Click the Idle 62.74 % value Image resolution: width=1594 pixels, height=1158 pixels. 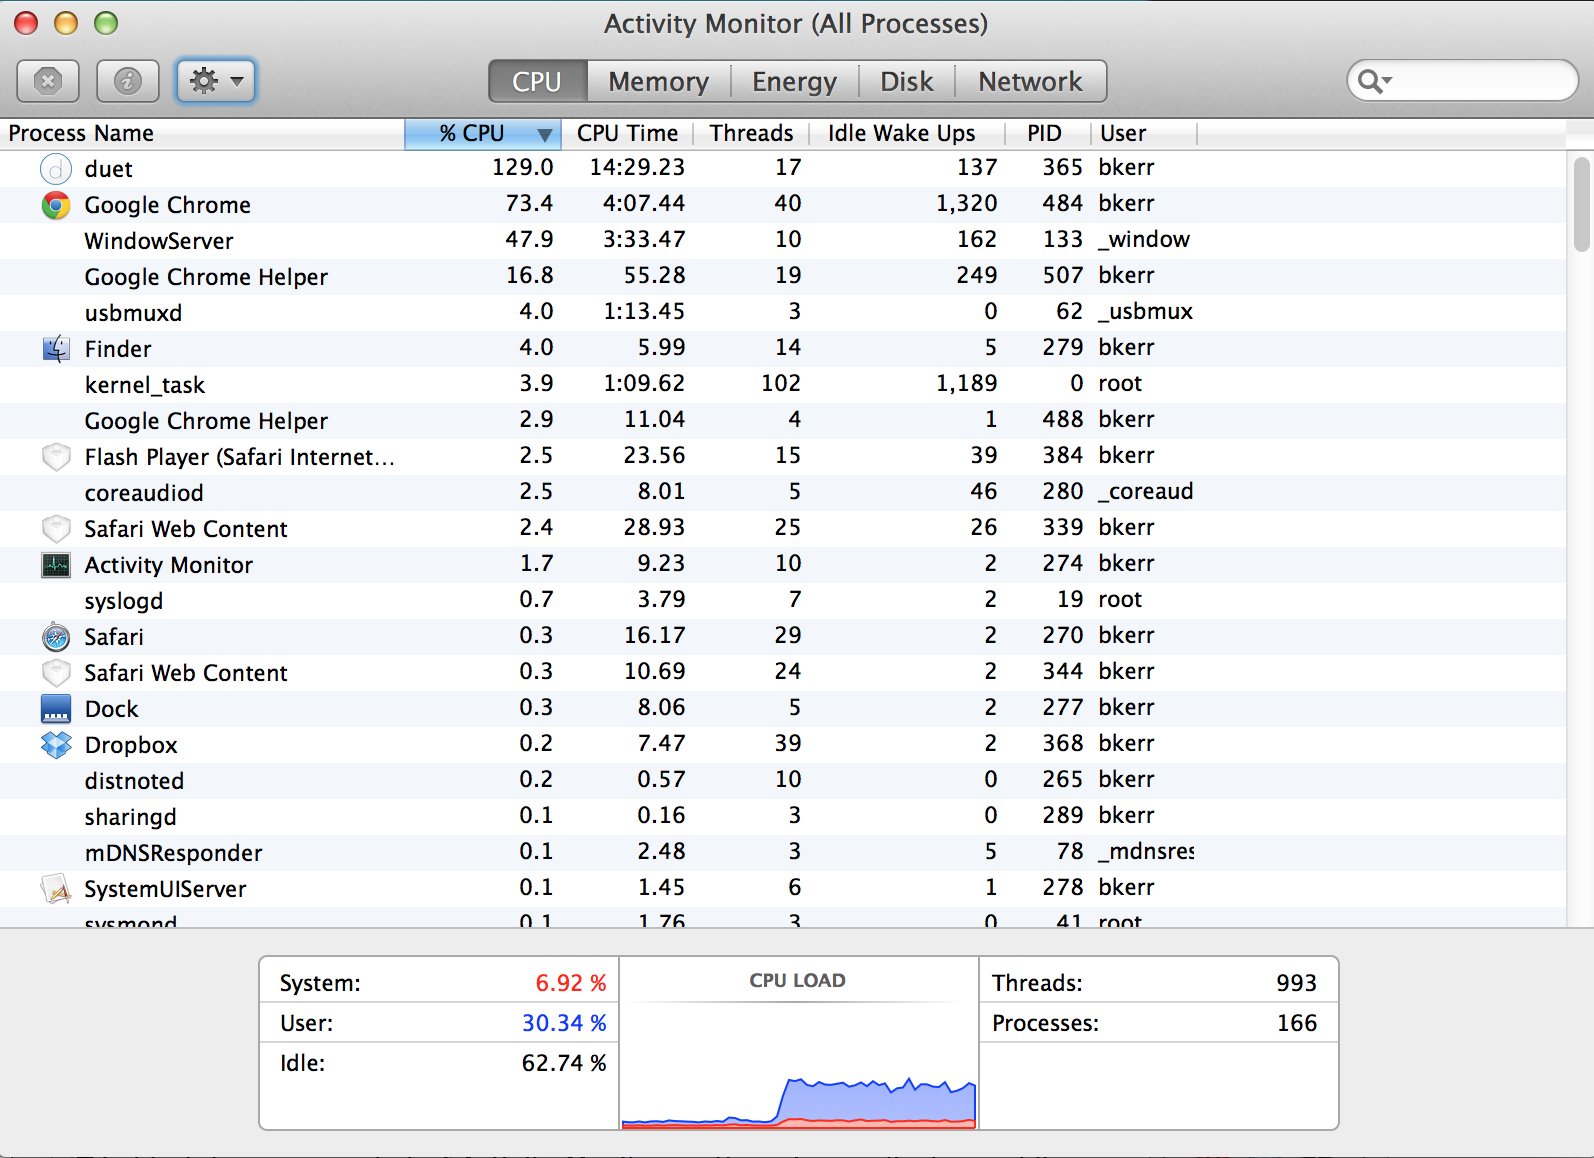[564, 1063]
